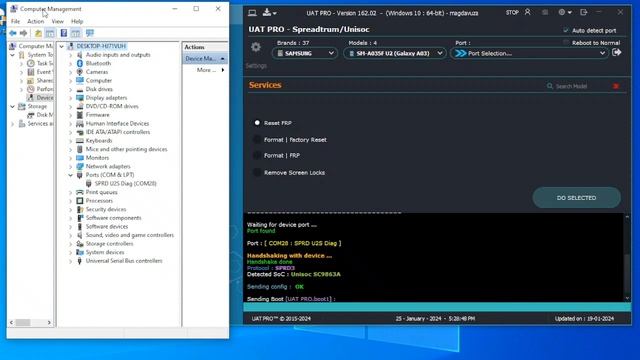
Task: Clear search with the red X icon
Action: (x=616, y=86)
